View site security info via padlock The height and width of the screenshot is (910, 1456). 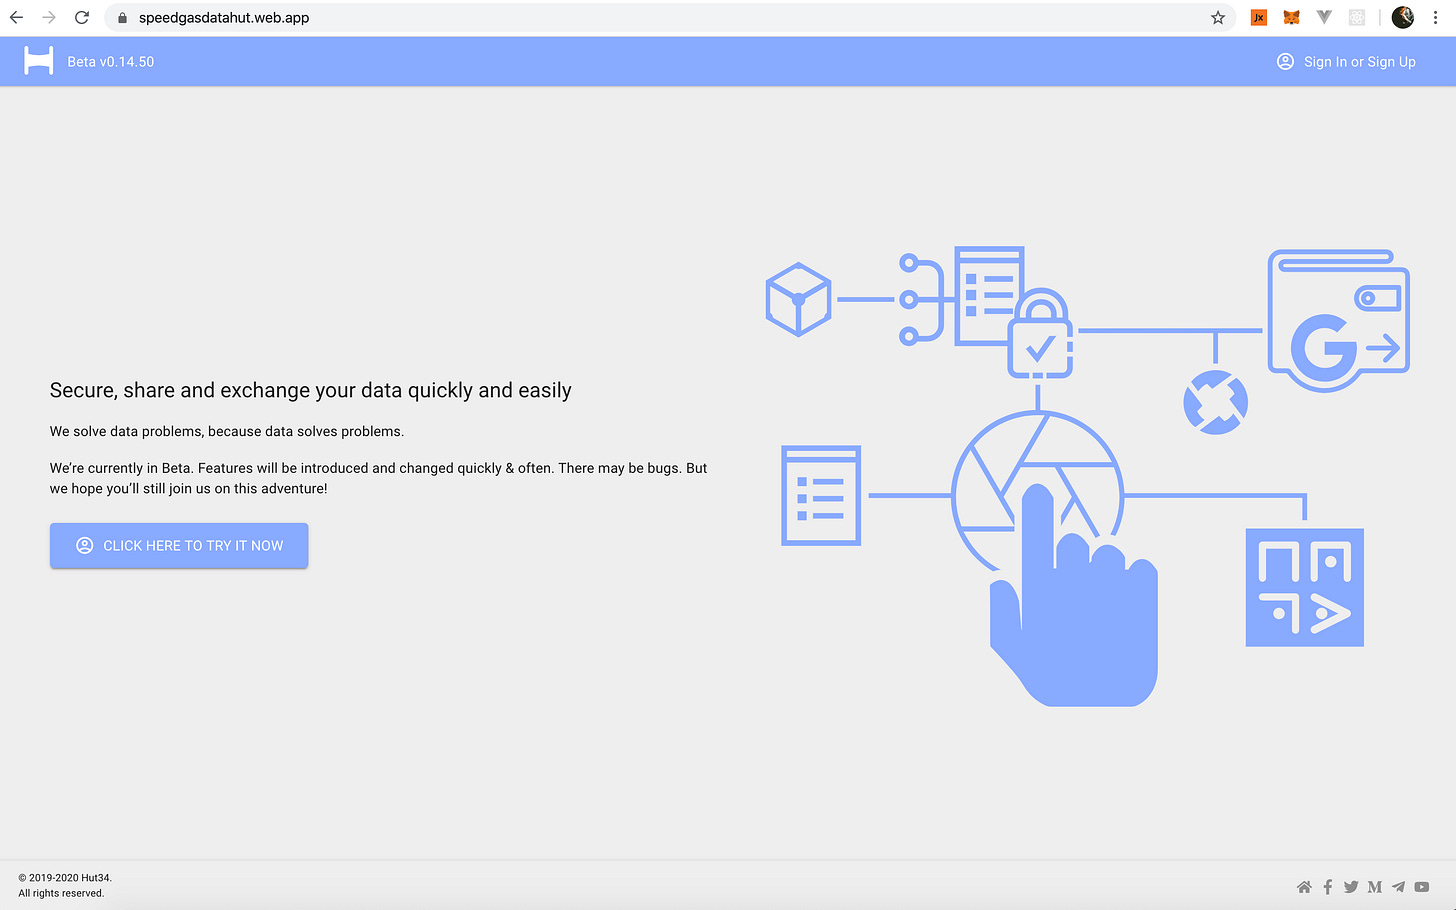click(123, 18)
